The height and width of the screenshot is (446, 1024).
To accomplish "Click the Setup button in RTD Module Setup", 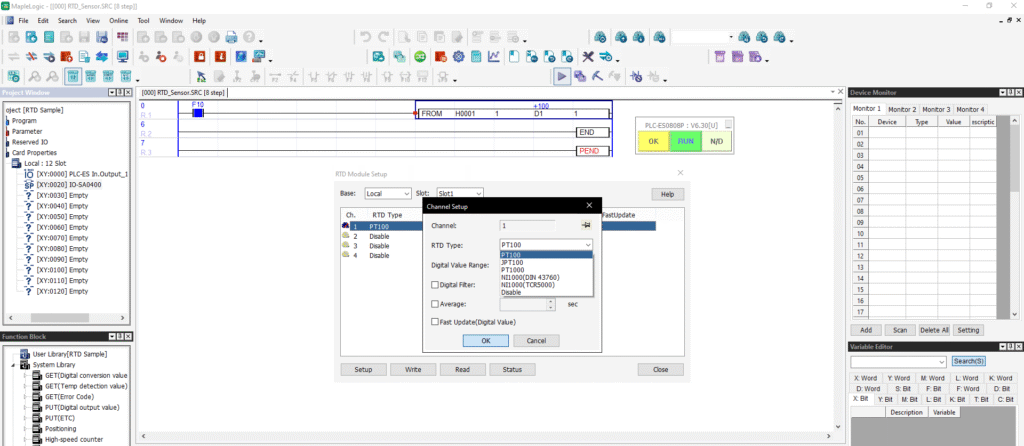I will (363, 370).
